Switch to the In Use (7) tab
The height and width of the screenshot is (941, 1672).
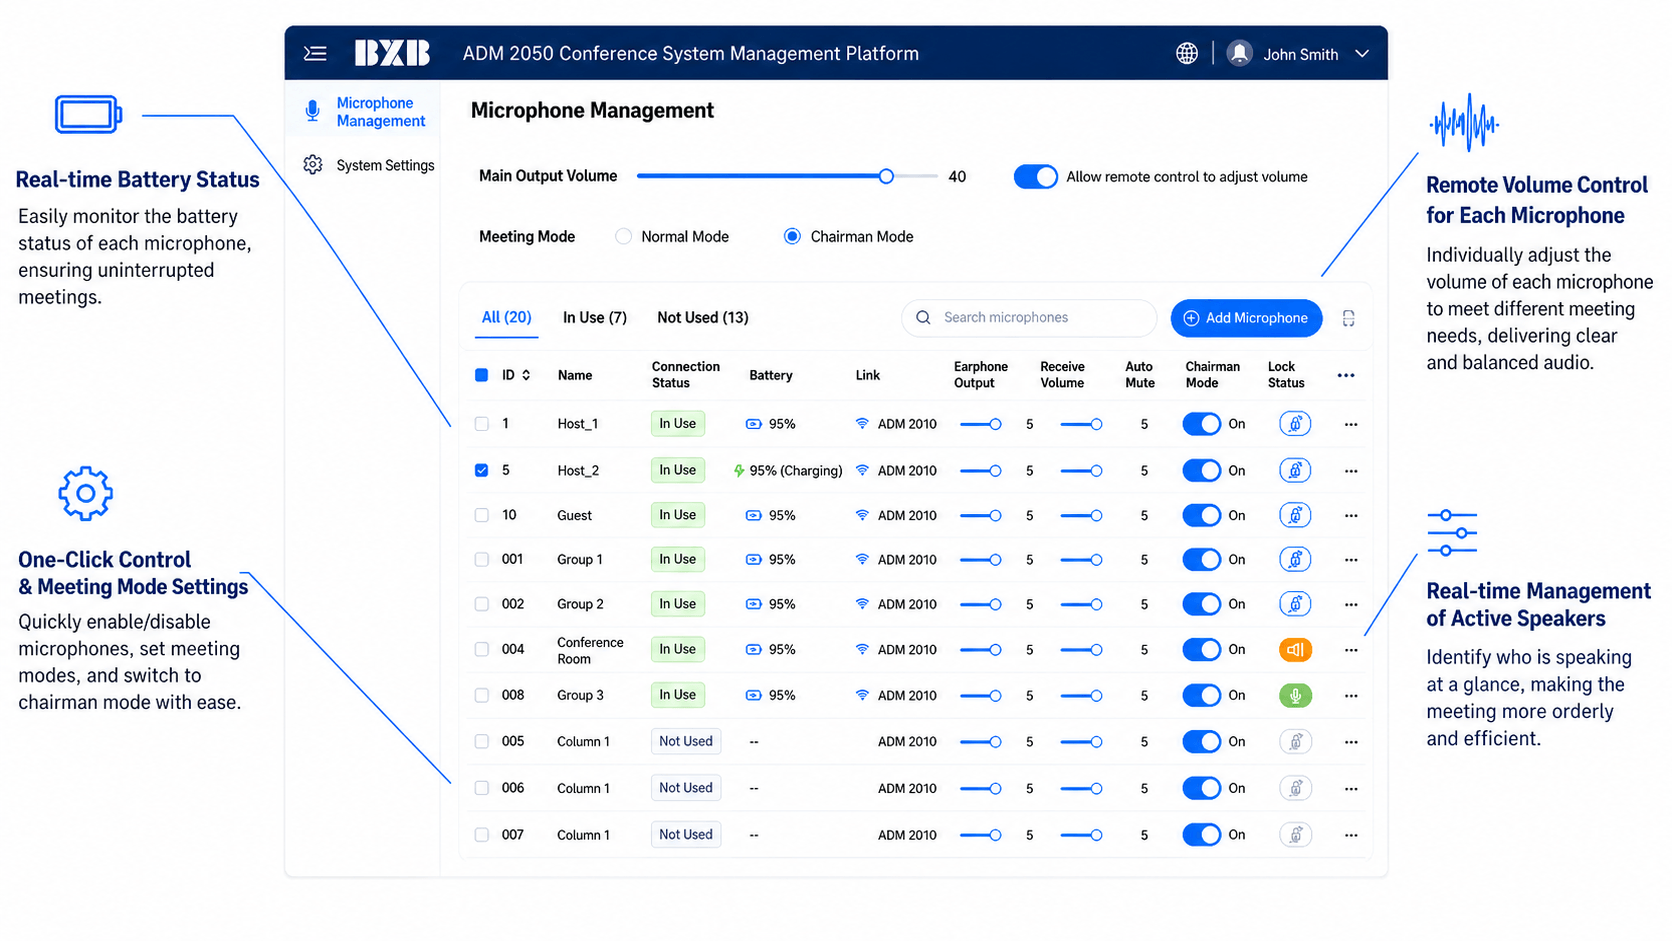[x=595, y=318]
